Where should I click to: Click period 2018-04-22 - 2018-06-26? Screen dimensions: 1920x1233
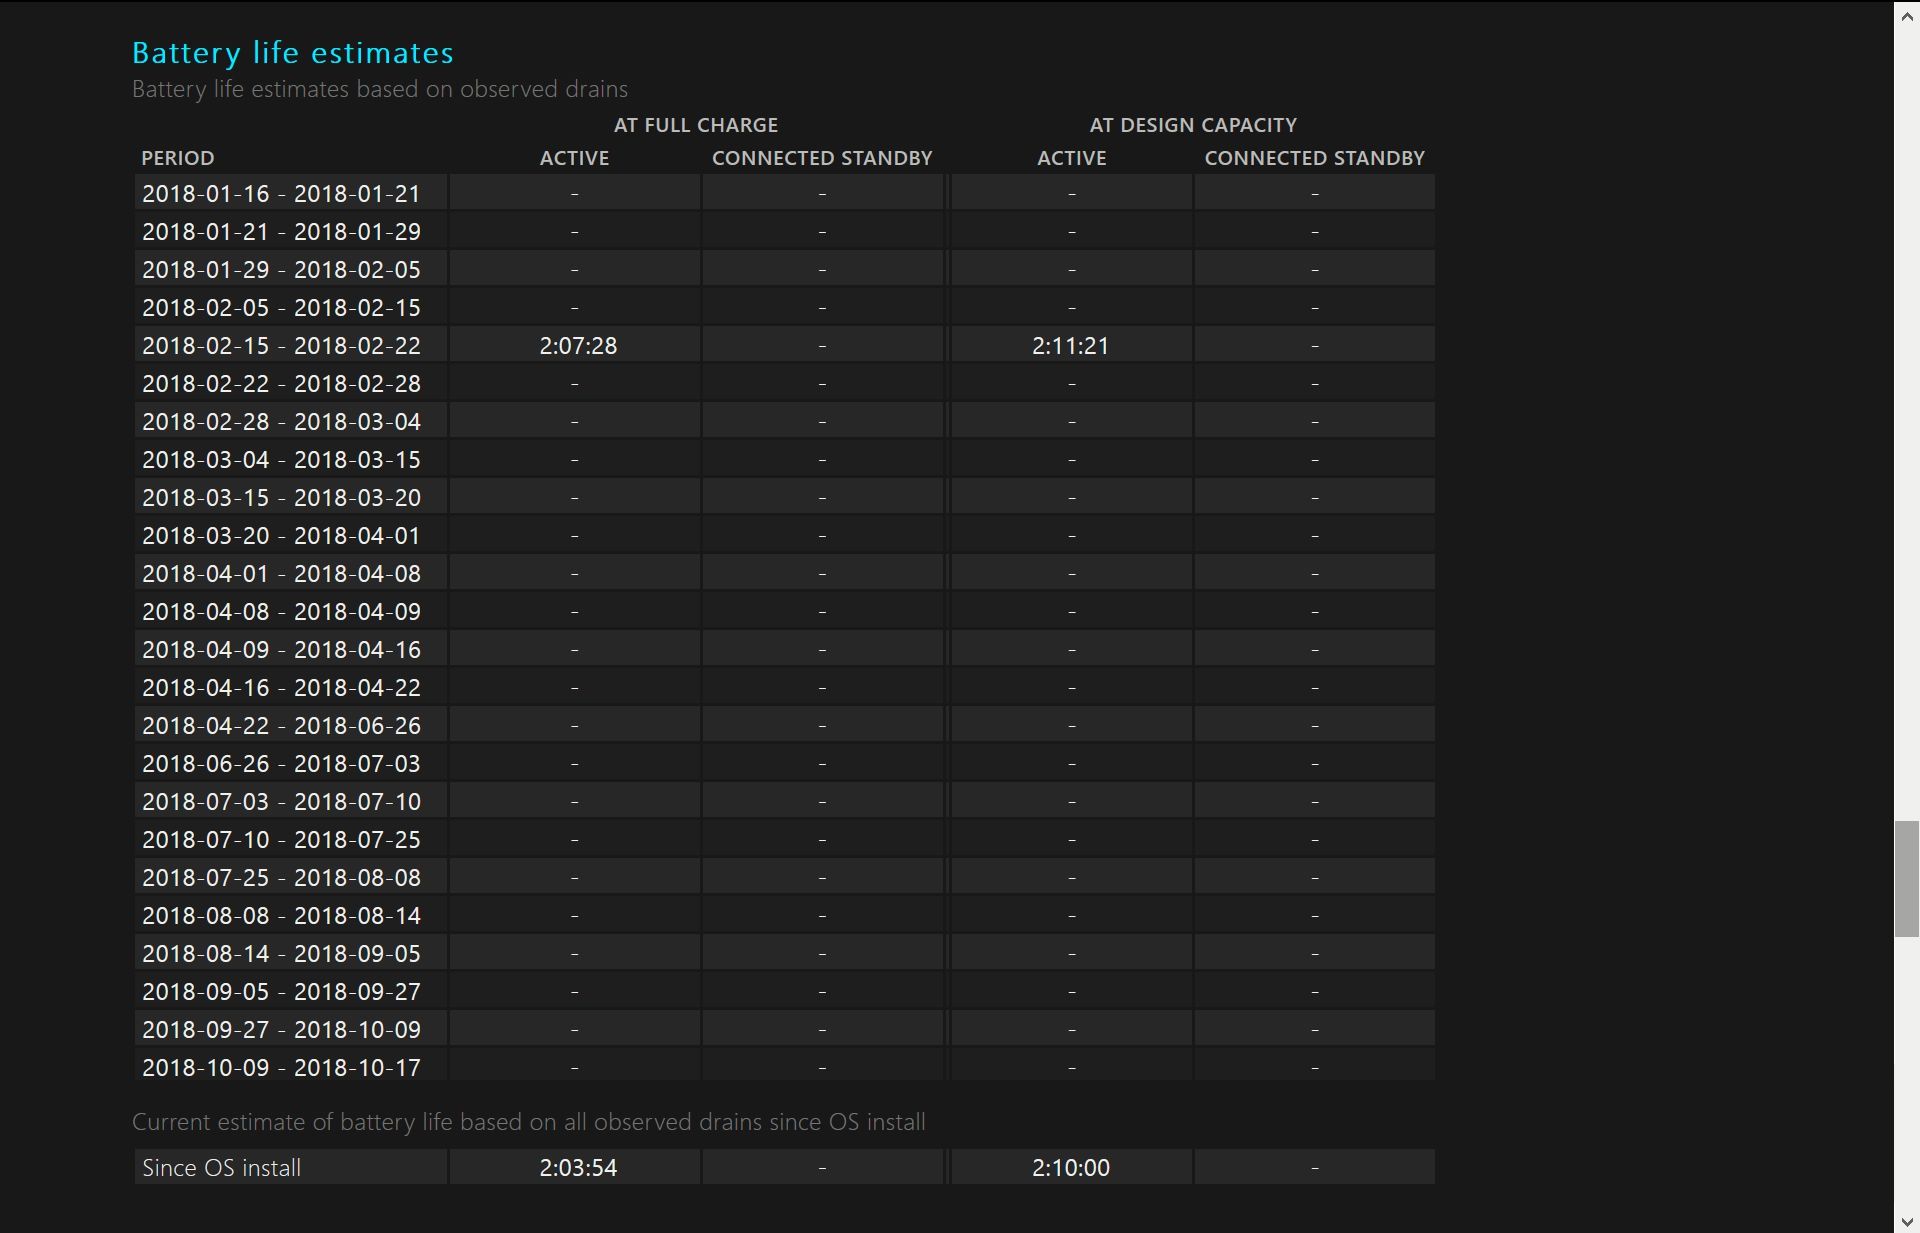(281, 726)
